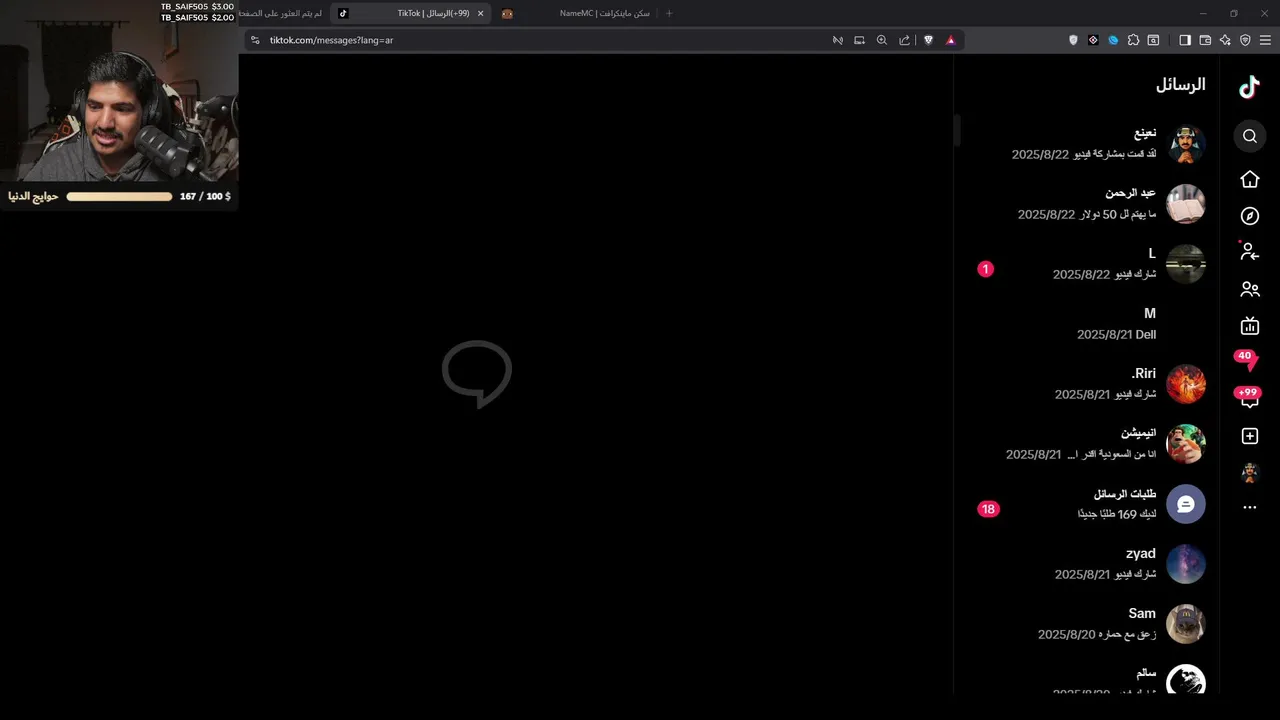Open conversation named L
The height and width of the screenshot is (720, 1280).
[1086, 264]
